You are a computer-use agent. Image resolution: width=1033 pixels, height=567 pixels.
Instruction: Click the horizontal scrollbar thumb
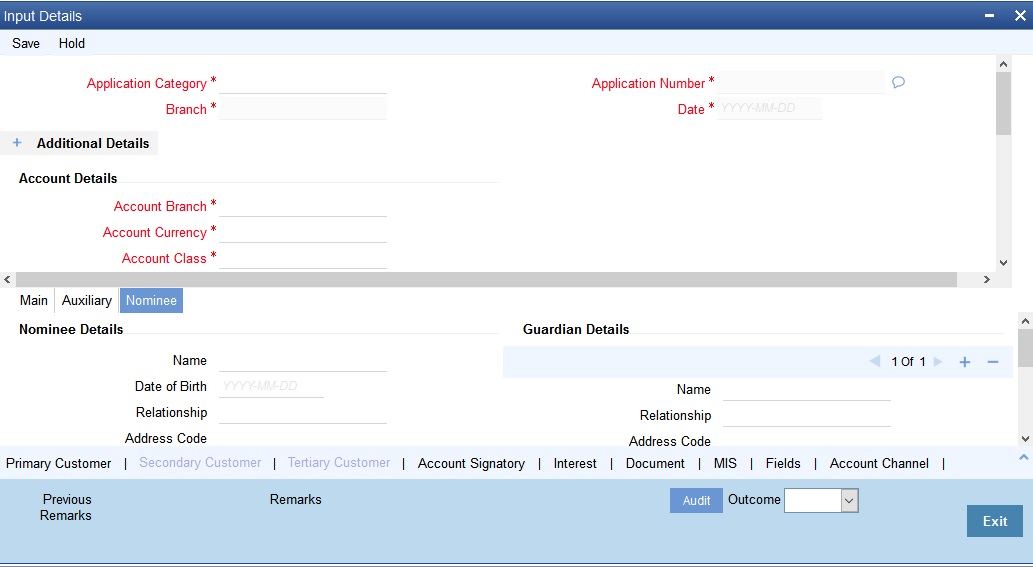coord(486,280)
